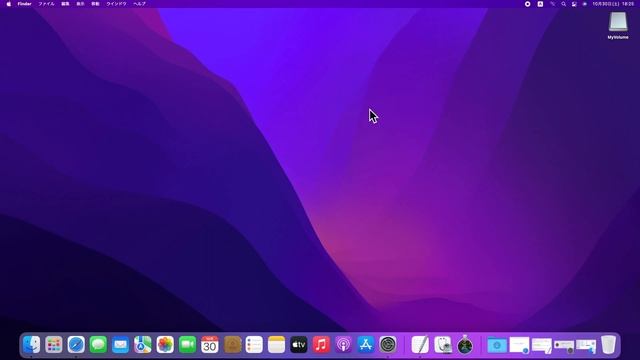Launch Safari from the Dock
Image resolution: width=640 pixels, height=360 pixels.
point(76,345)
